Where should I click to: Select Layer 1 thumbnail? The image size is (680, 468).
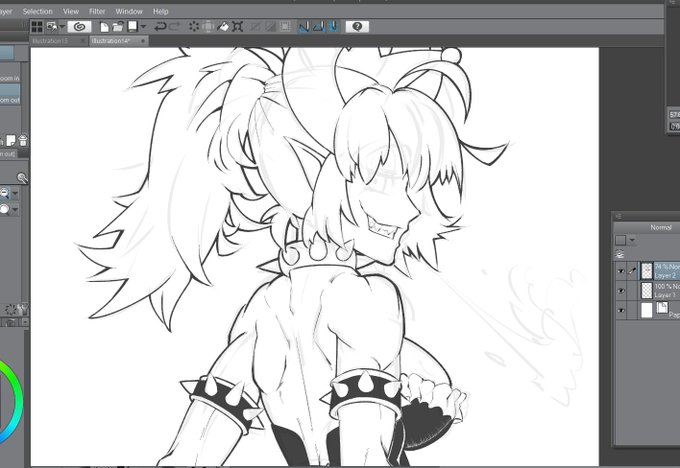coord(647,291)
